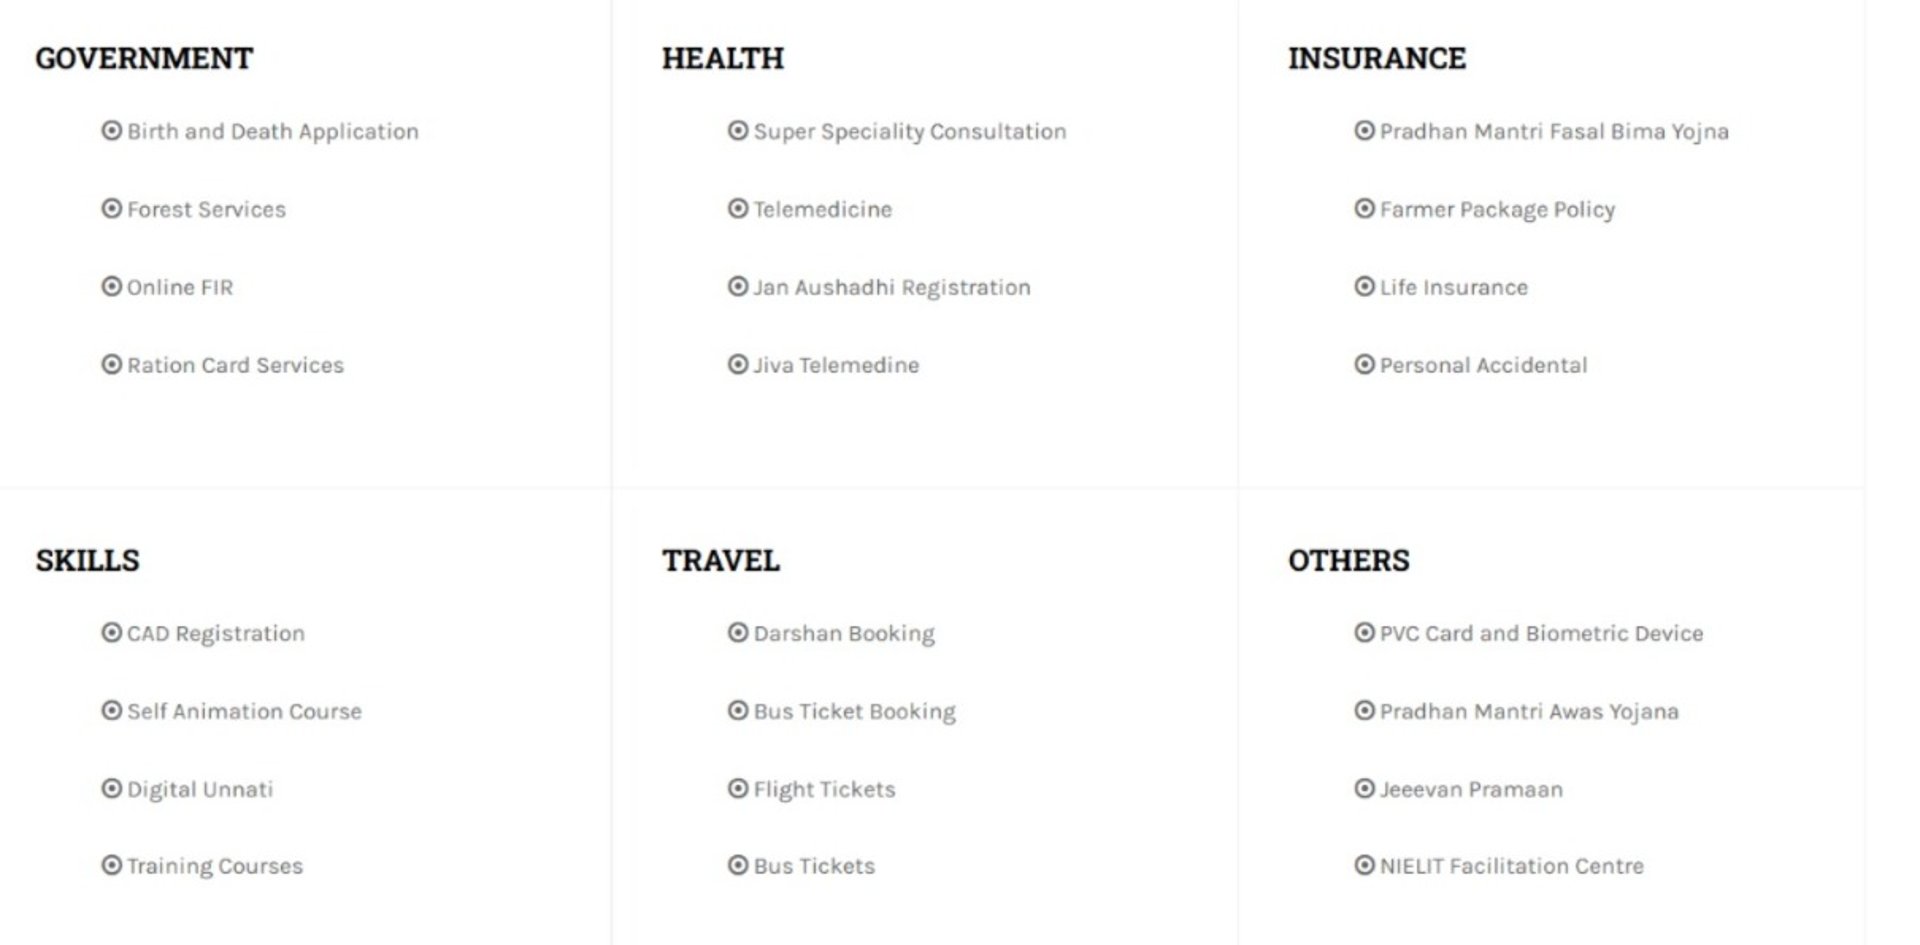Open Forest Services link
This screenshot has width=1920, height=945.
206,210
